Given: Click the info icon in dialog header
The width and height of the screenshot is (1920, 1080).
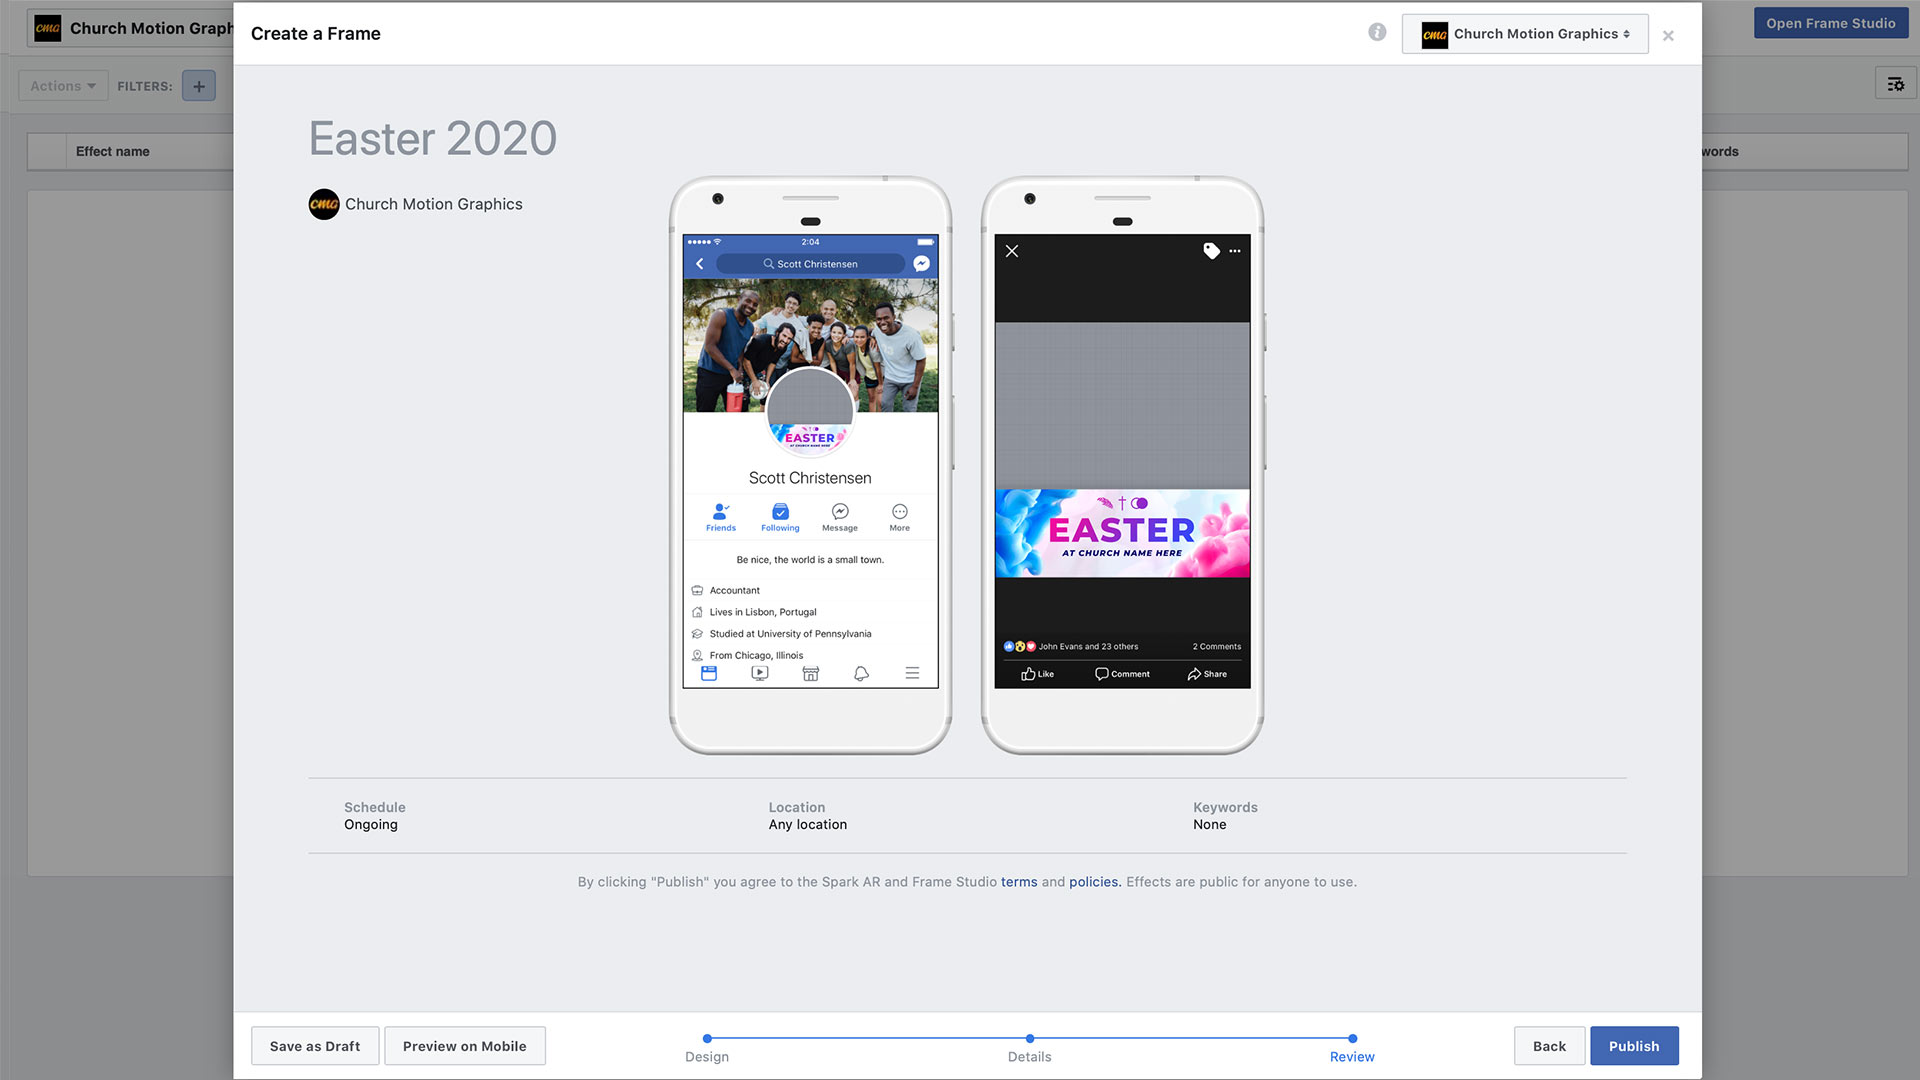Looking at the screenshot, I should click(1377, 33).
